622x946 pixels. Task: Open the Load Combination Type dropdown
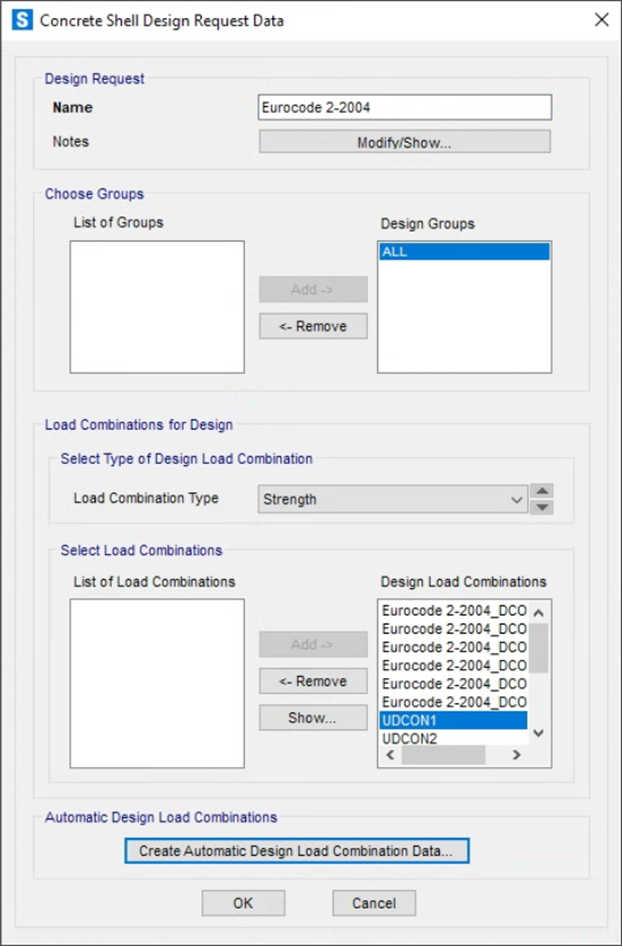click(392, 499)
